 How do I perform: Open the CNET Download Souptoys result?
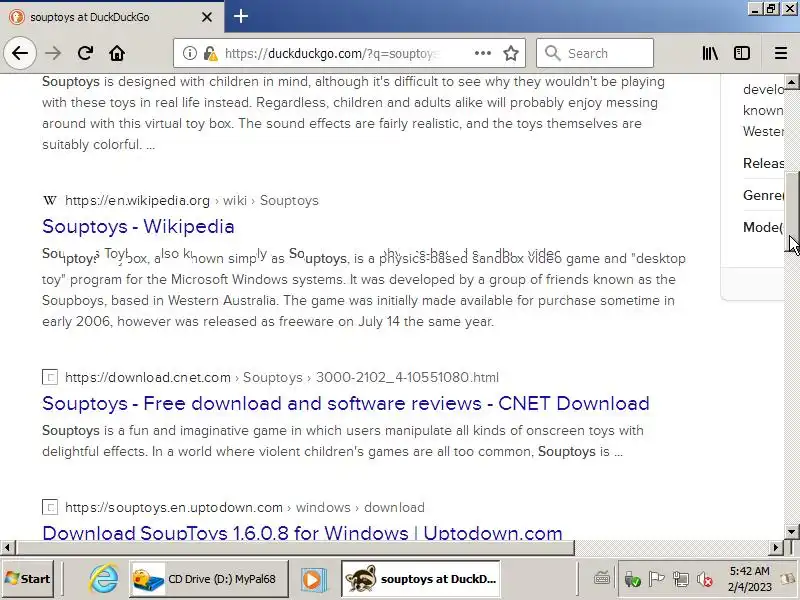click(x=346, y=404)
